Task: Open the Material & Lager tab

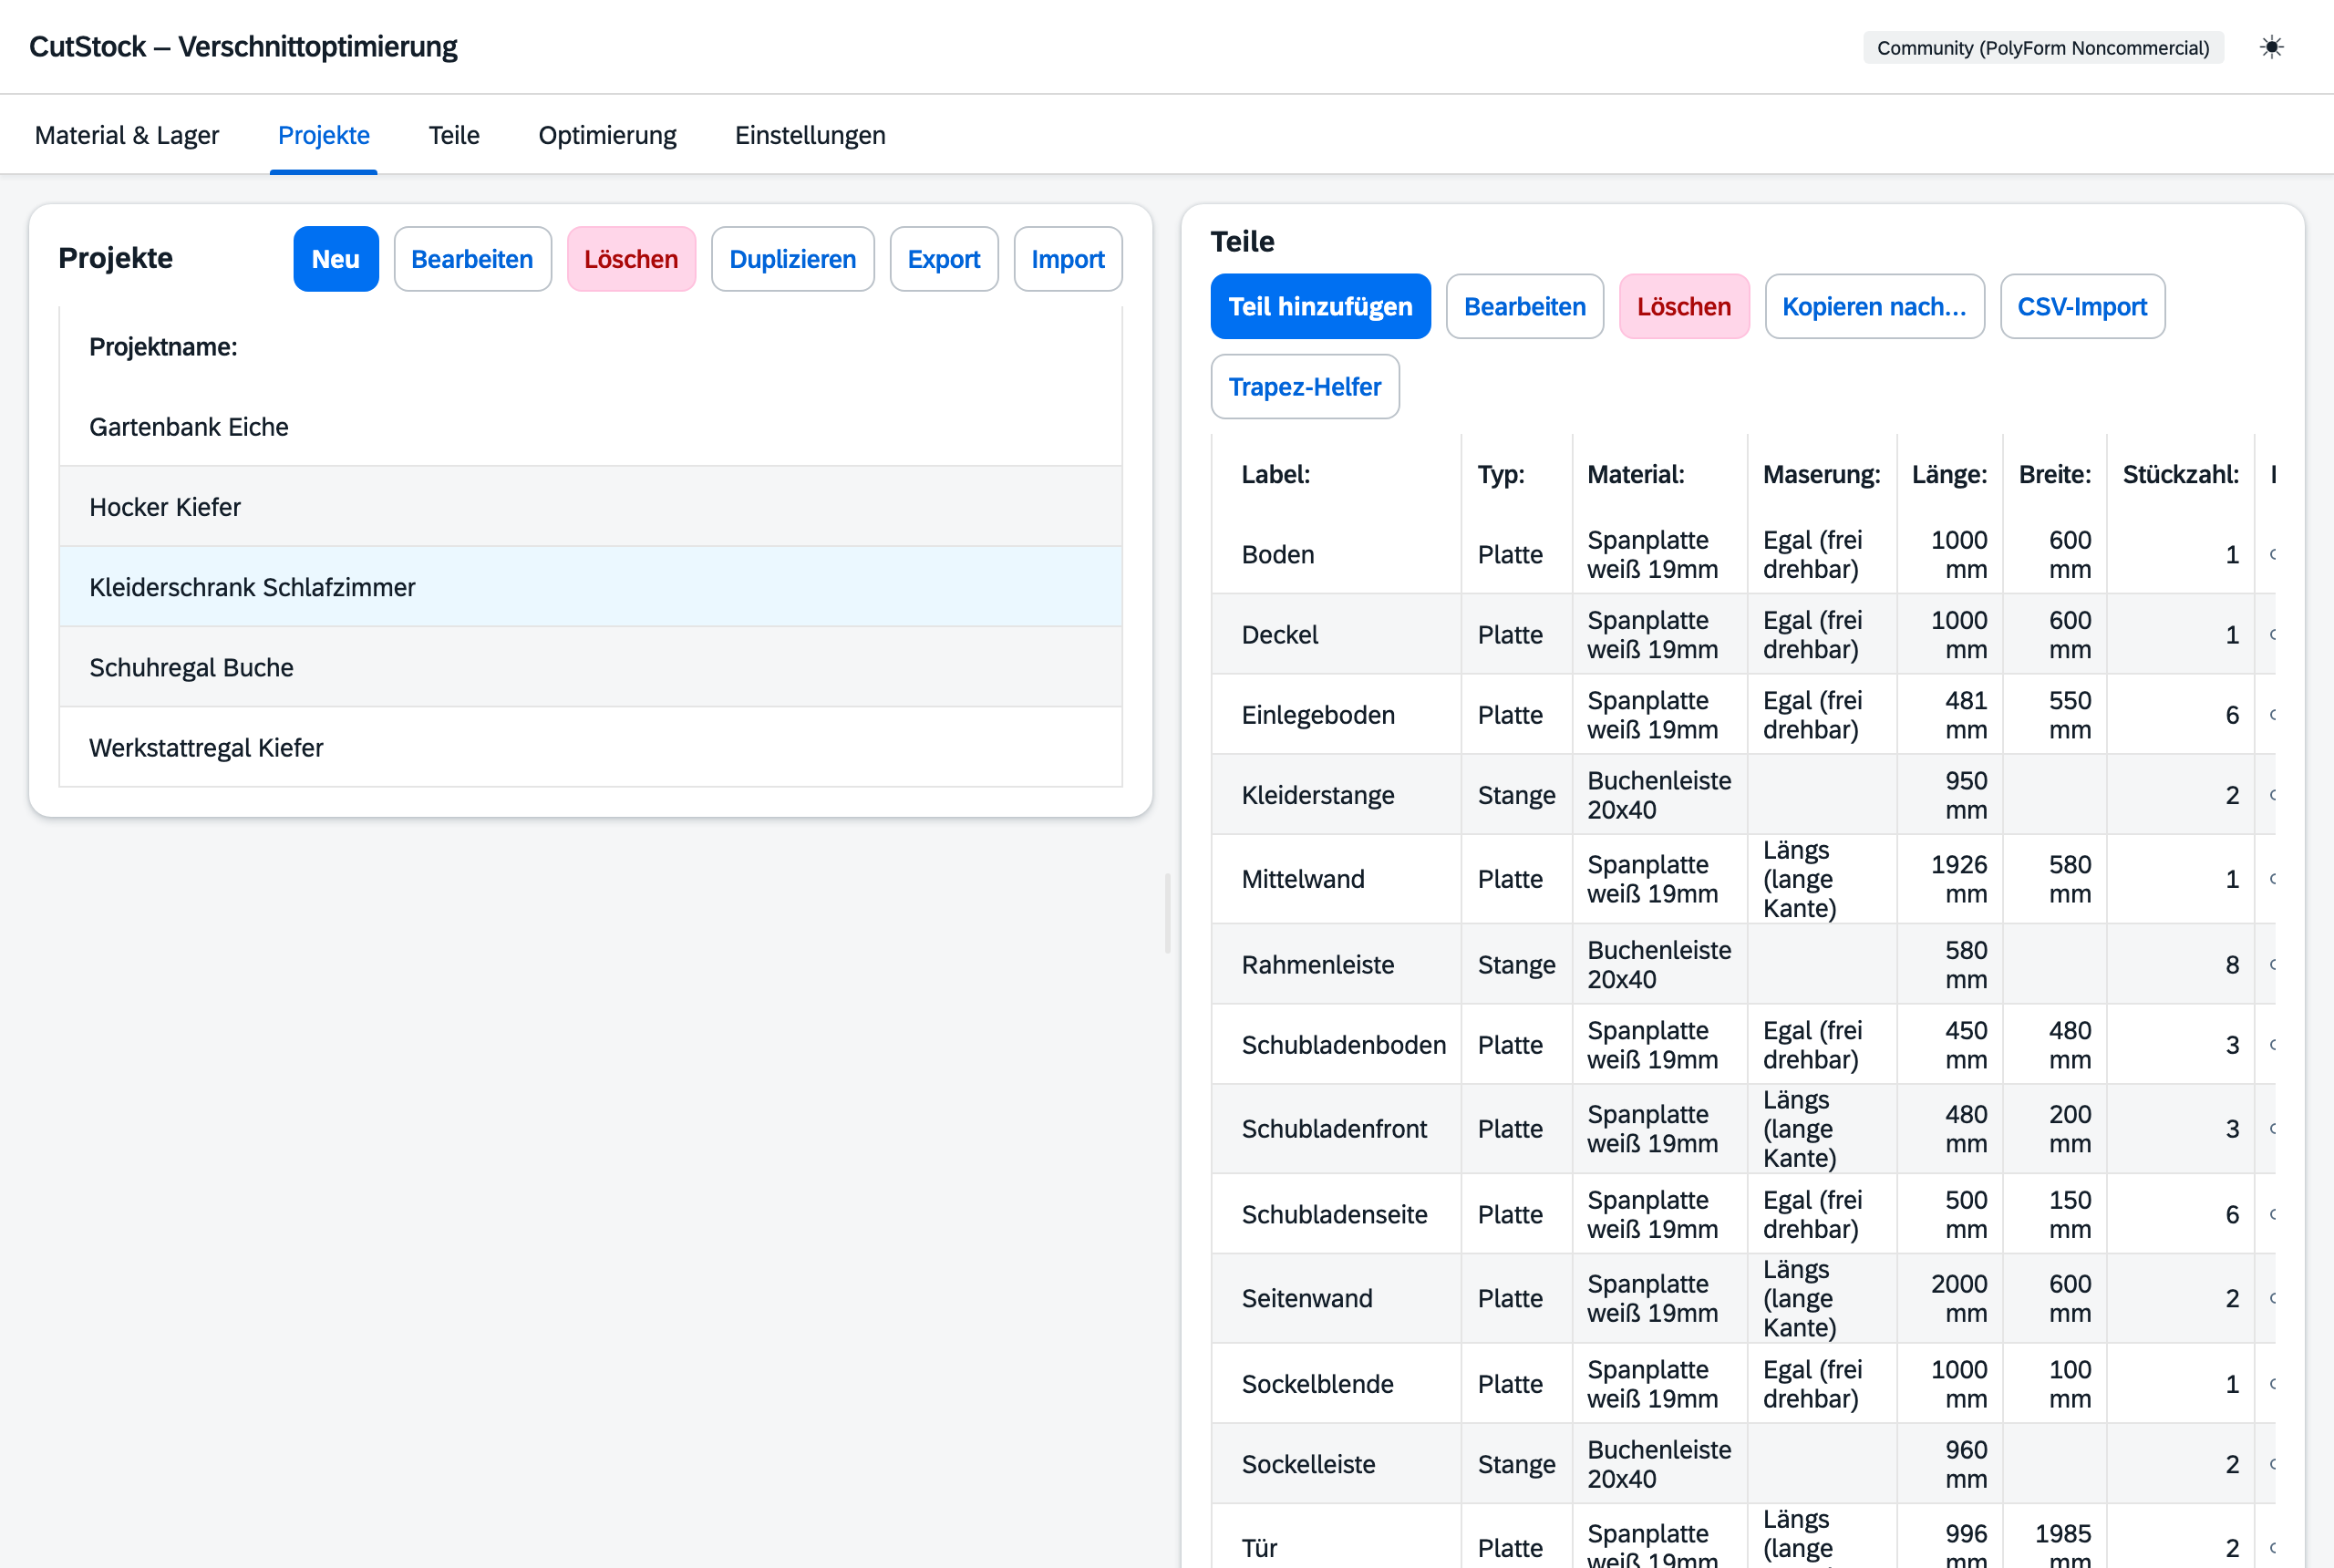Action: 127,135
